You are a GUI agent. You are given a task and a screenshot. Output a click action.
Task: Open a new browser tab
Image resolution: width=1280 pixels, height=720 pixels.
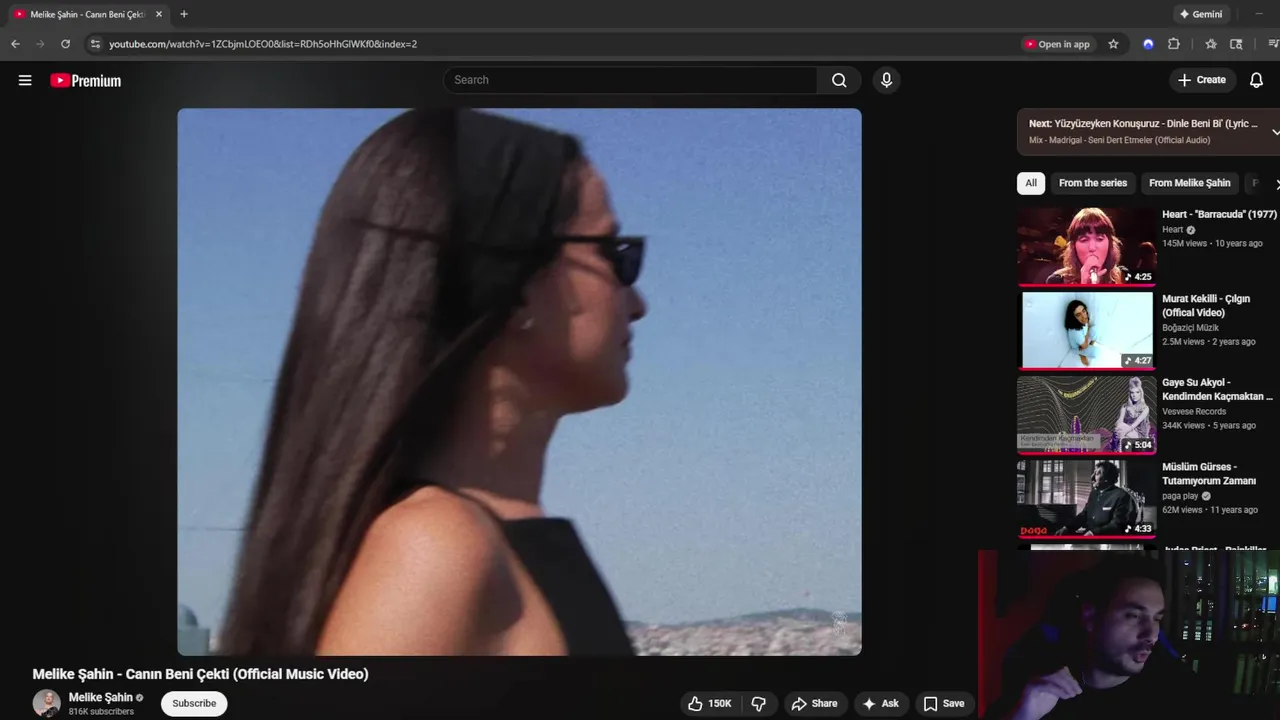point(183,14)
